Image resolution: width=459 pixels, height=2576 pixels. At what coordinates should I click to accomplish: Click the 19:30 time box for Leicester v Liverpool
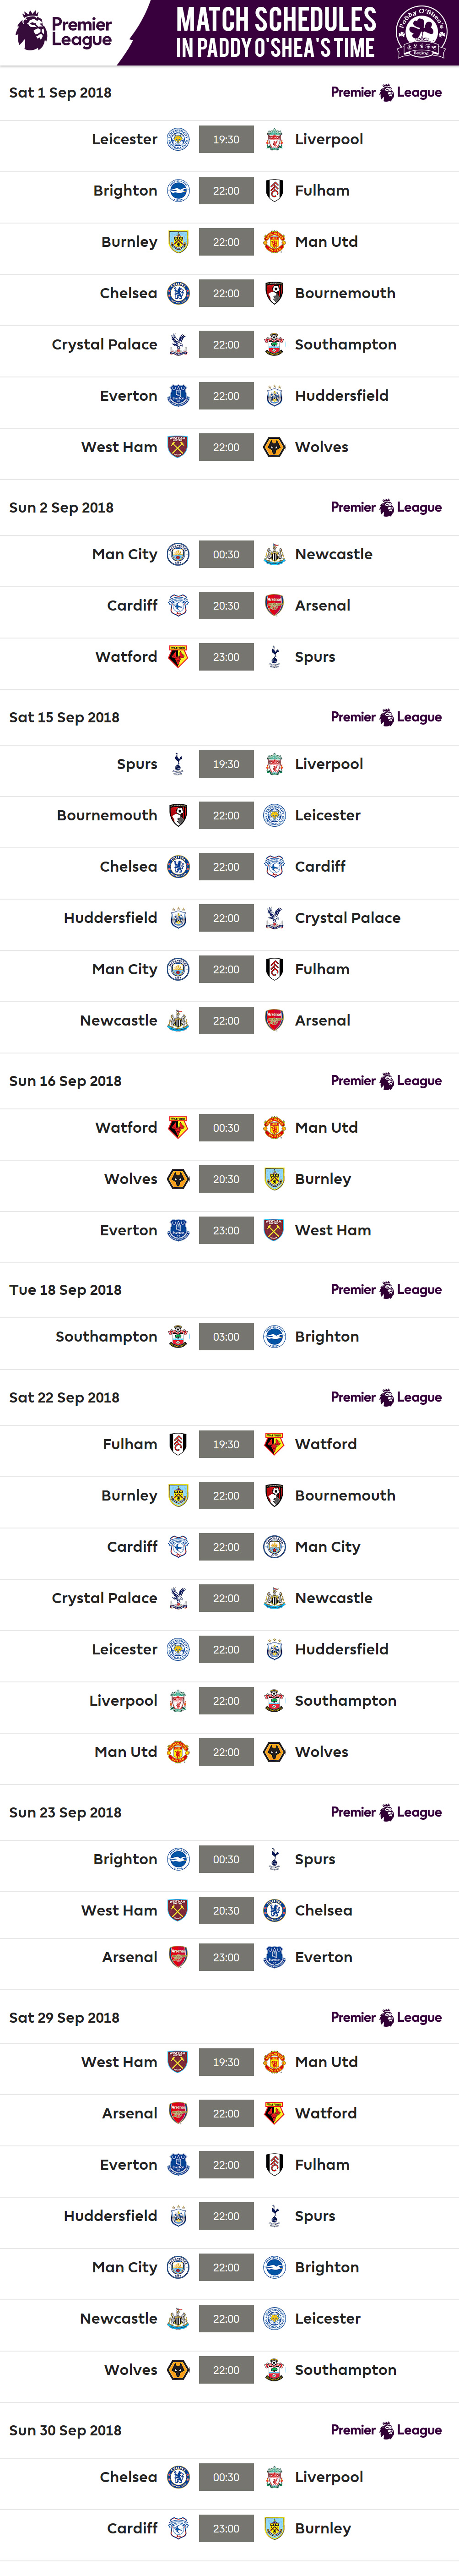tap(226, 140)
